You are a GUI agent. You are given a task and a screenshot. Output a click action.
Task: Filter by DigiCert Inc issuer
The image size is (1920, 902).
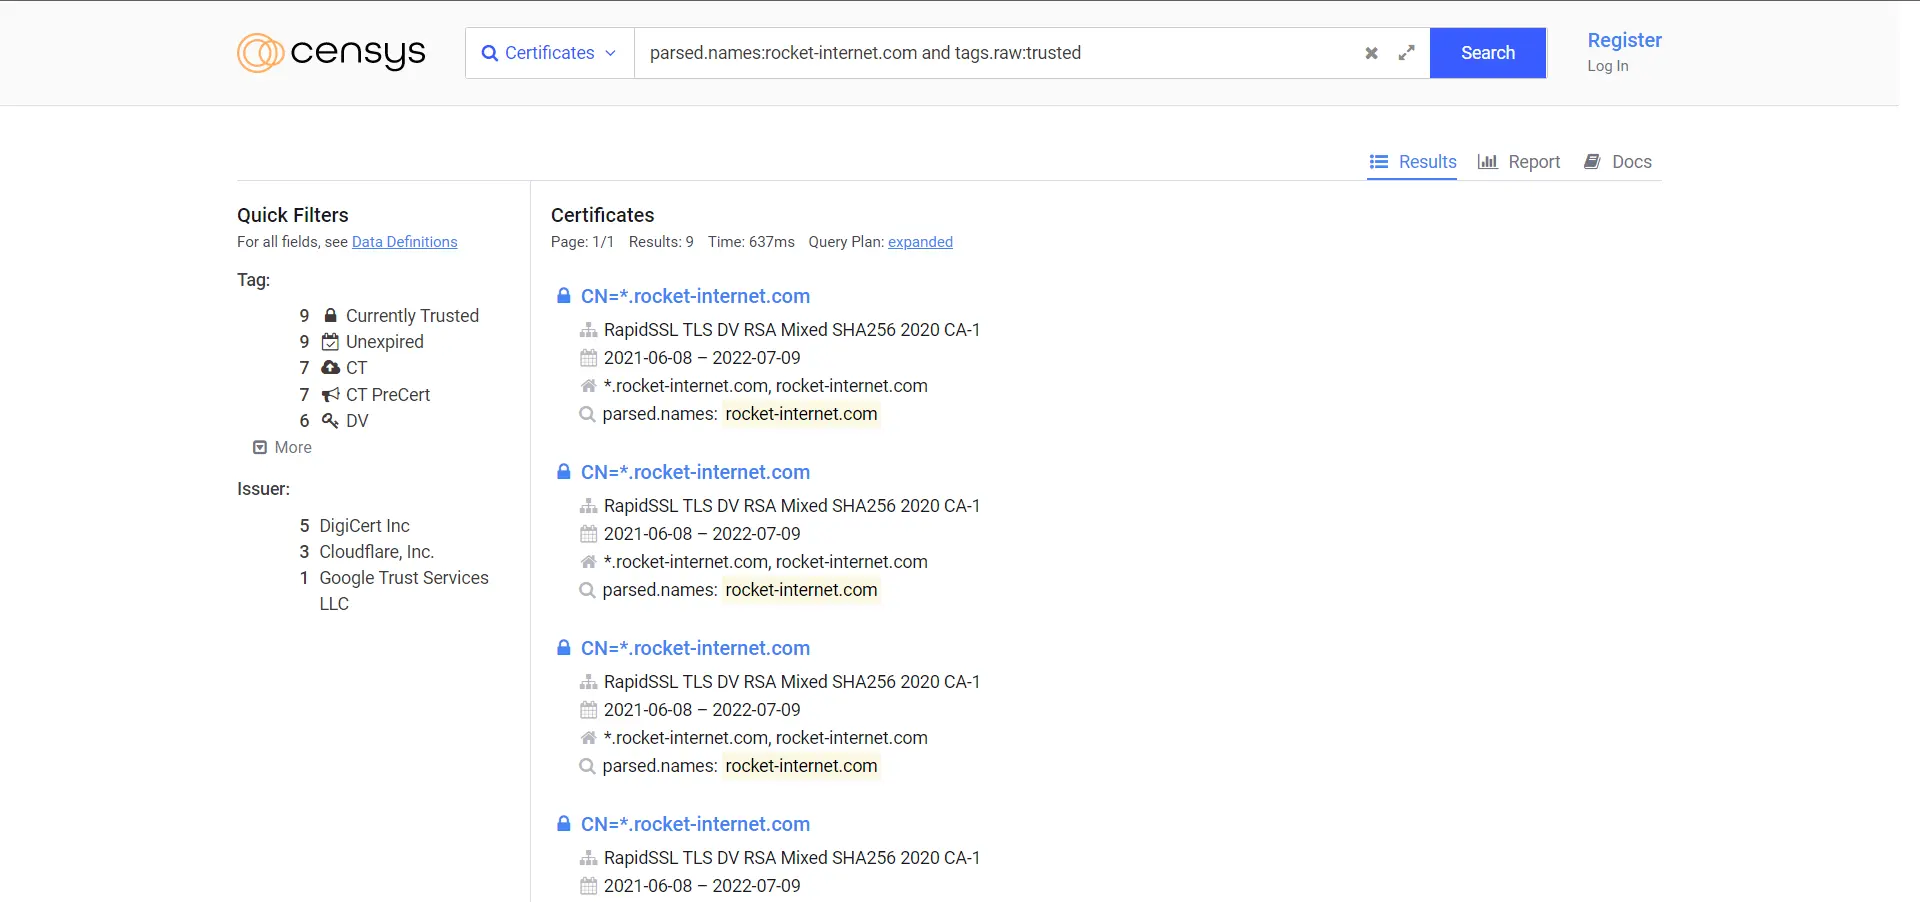point(364,526)
